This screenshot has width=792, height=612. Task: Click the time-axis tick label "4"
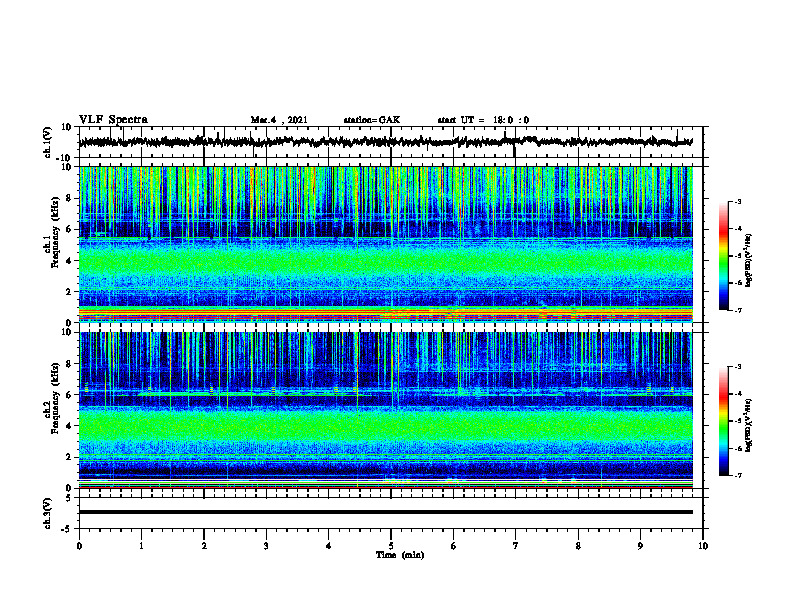328,546
